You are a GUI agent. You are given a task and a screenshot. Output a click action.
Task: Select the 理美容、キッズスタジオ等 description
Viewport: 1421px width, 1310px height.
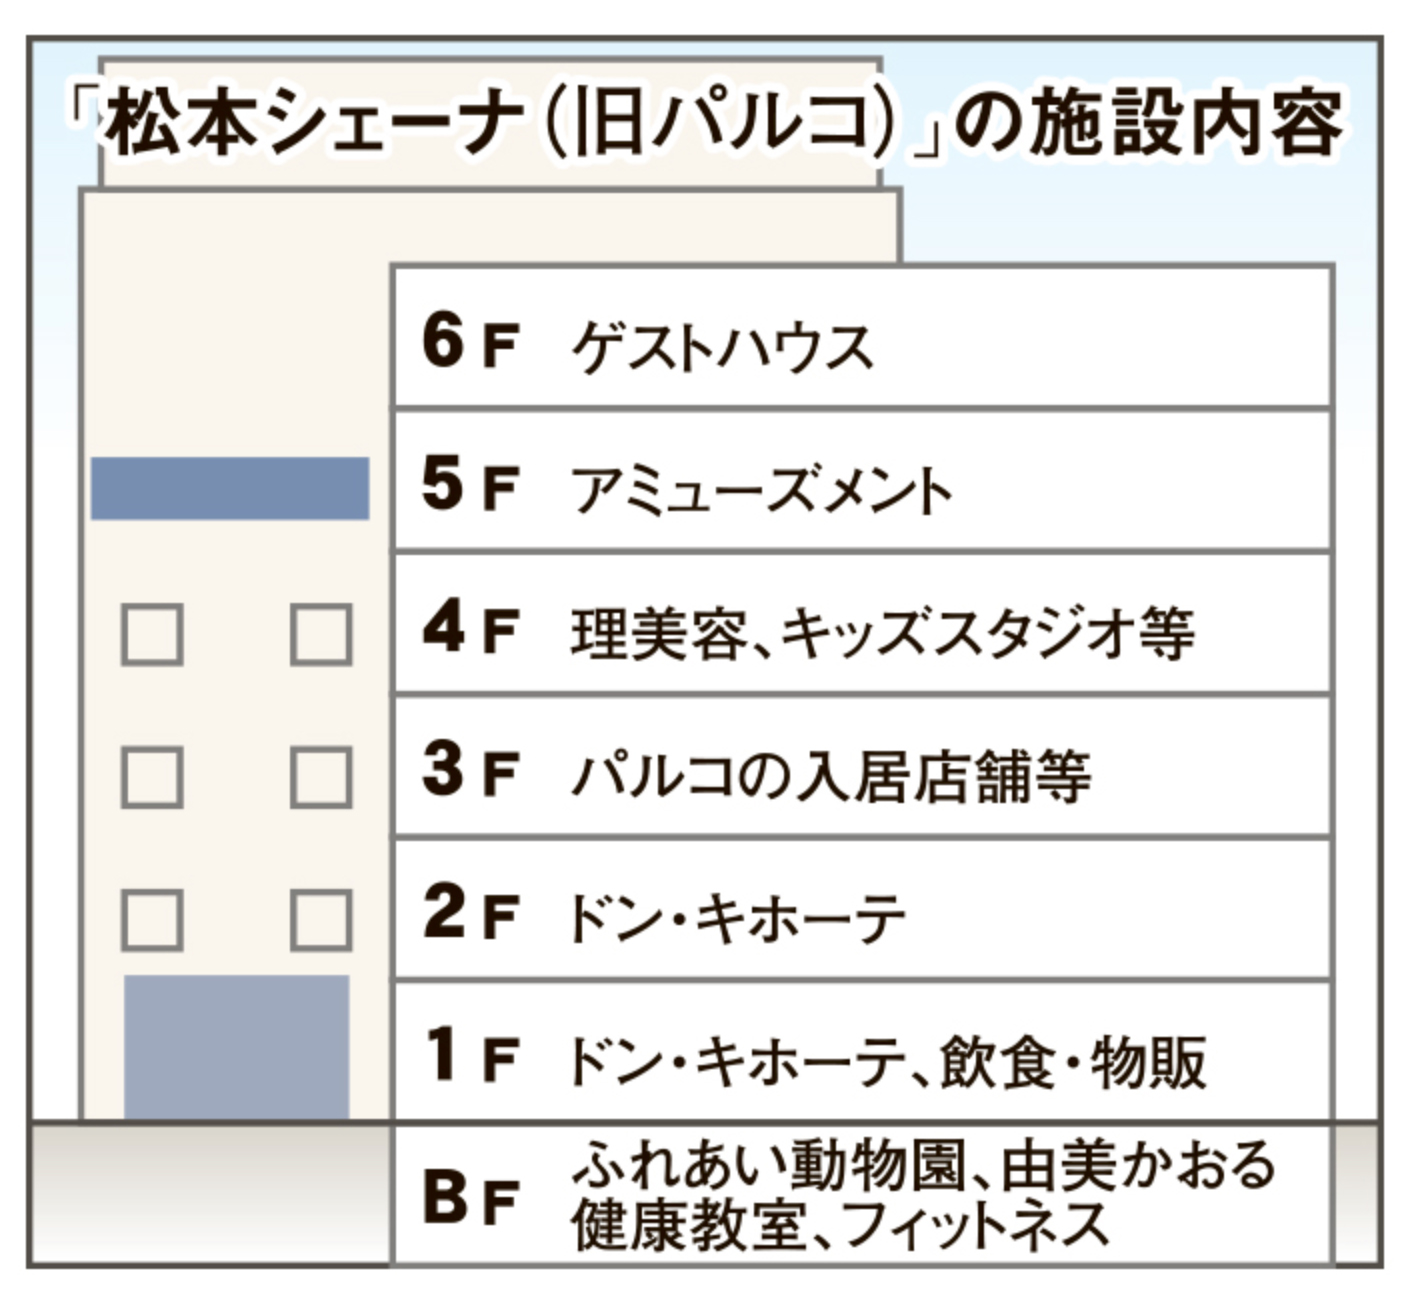[x=882, y=633]
